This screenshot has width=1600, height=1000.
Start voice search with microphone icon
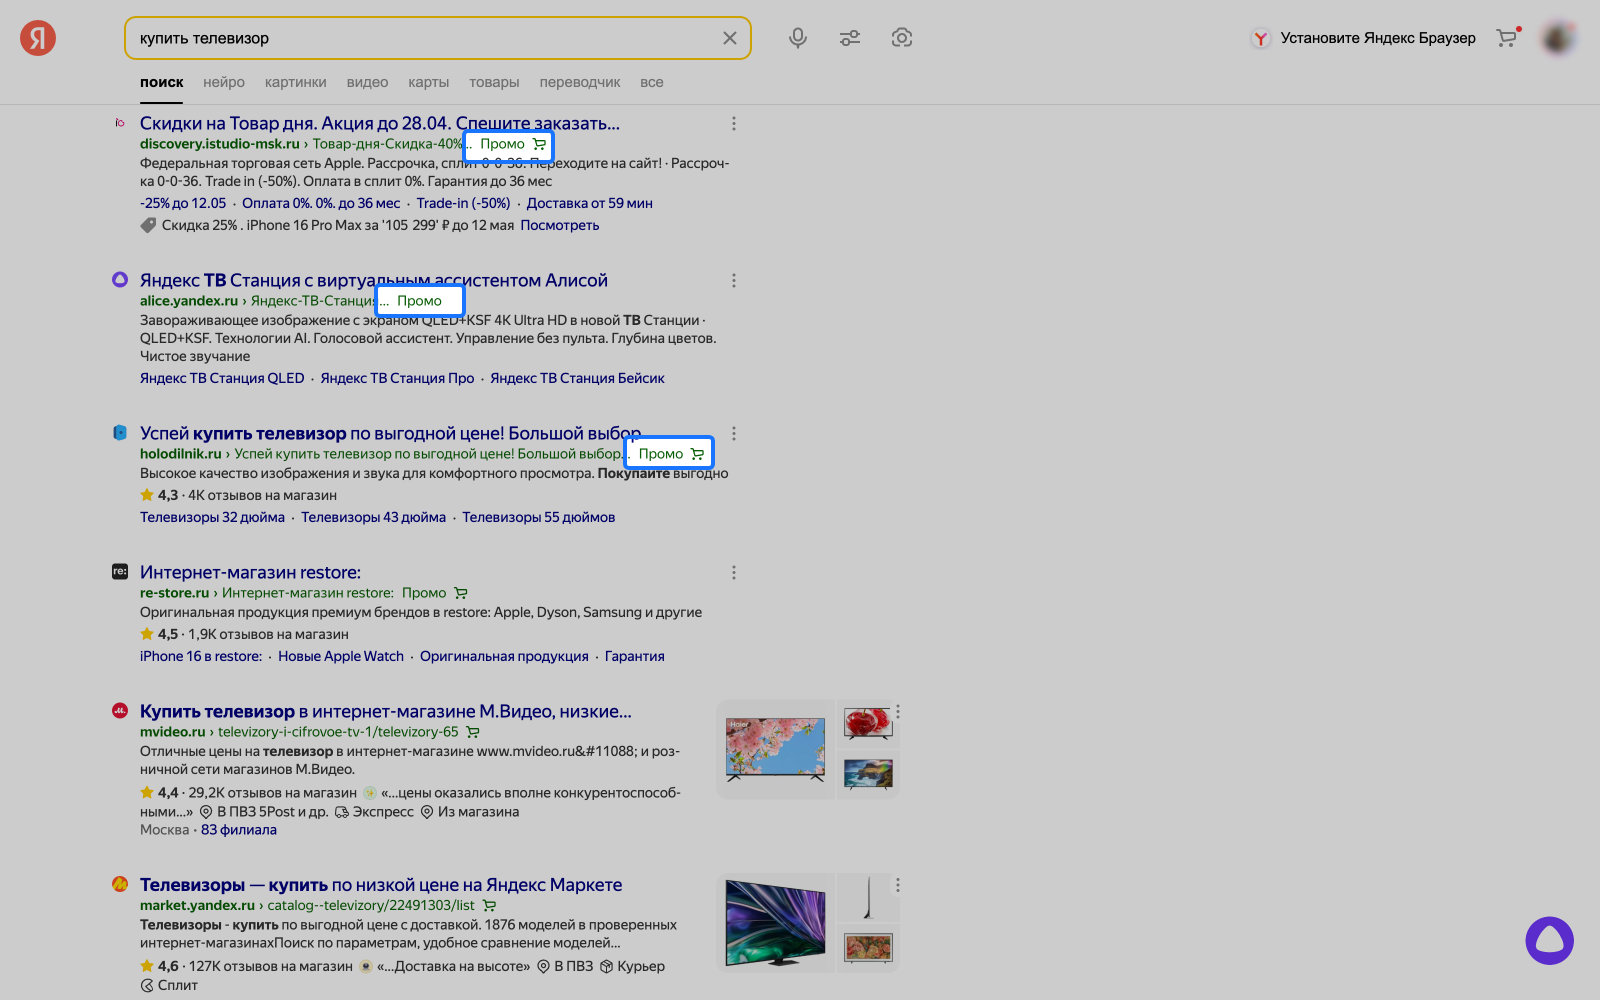[797, 38]
